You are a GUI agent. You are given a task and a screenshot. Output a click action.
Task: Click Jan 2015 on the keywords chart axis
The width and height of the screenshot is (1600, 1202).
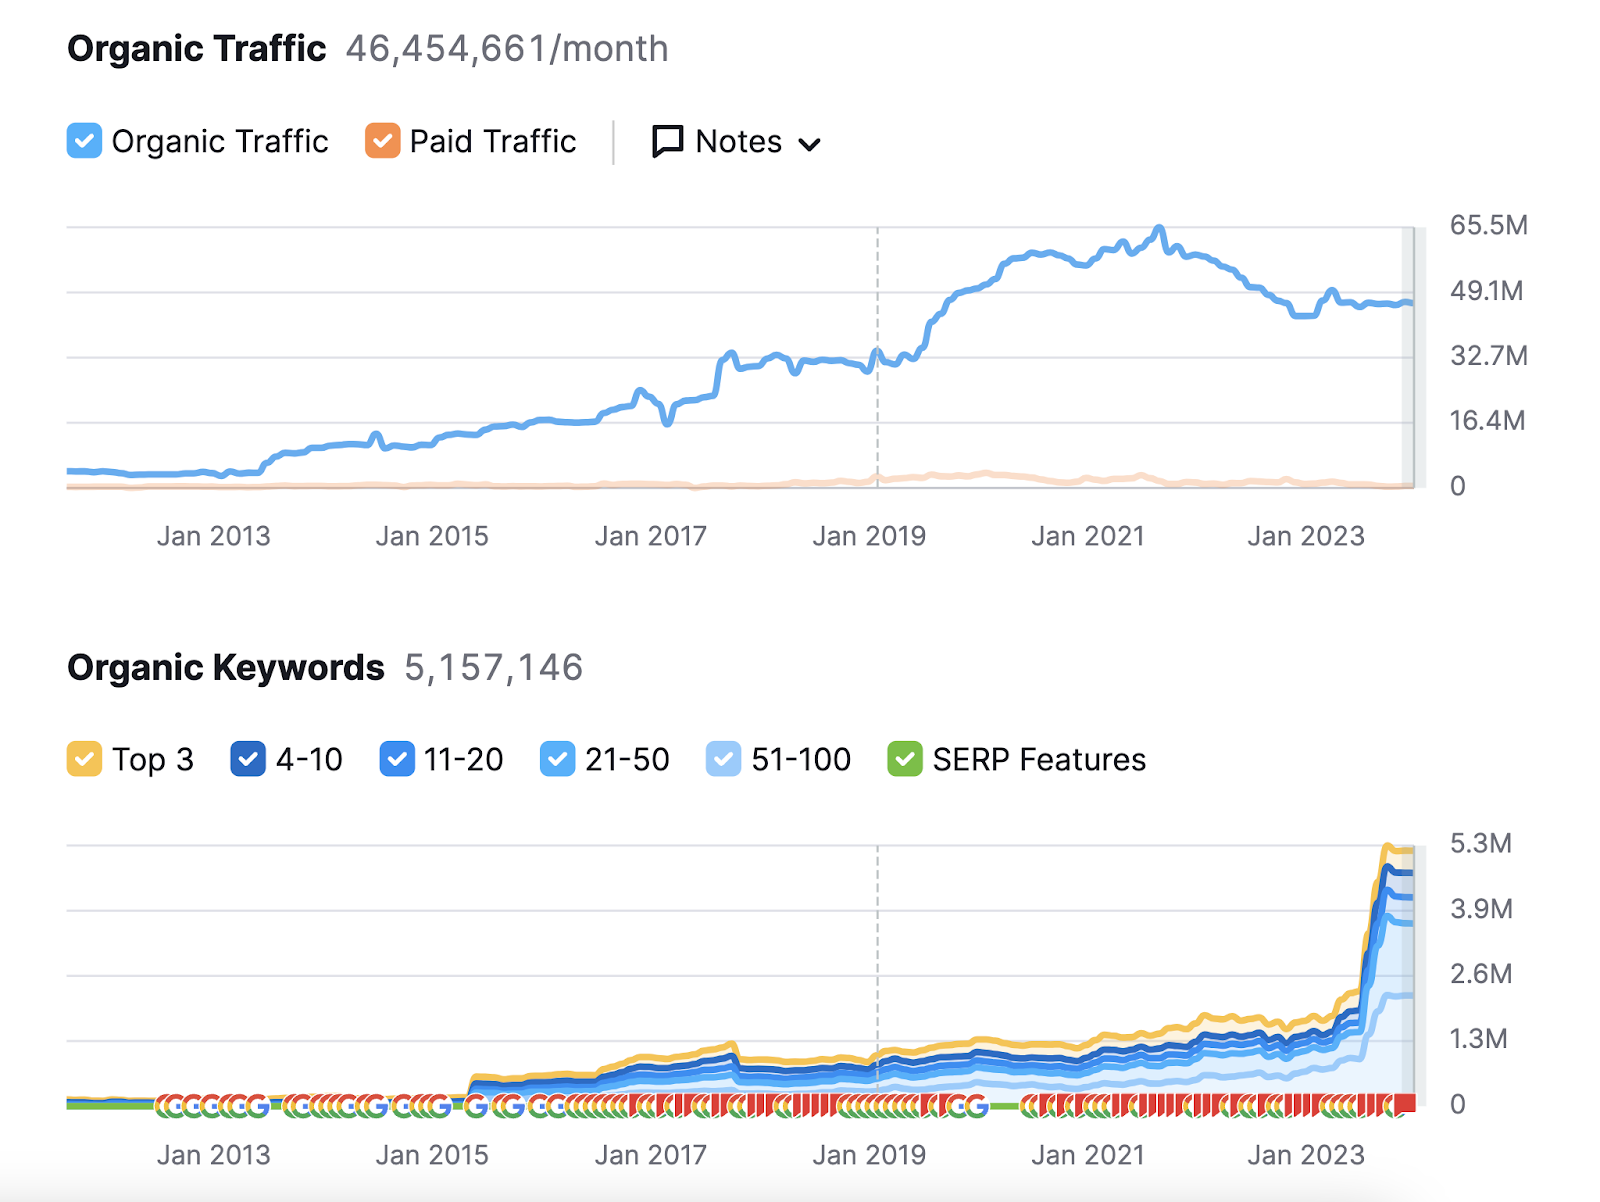432,1155
